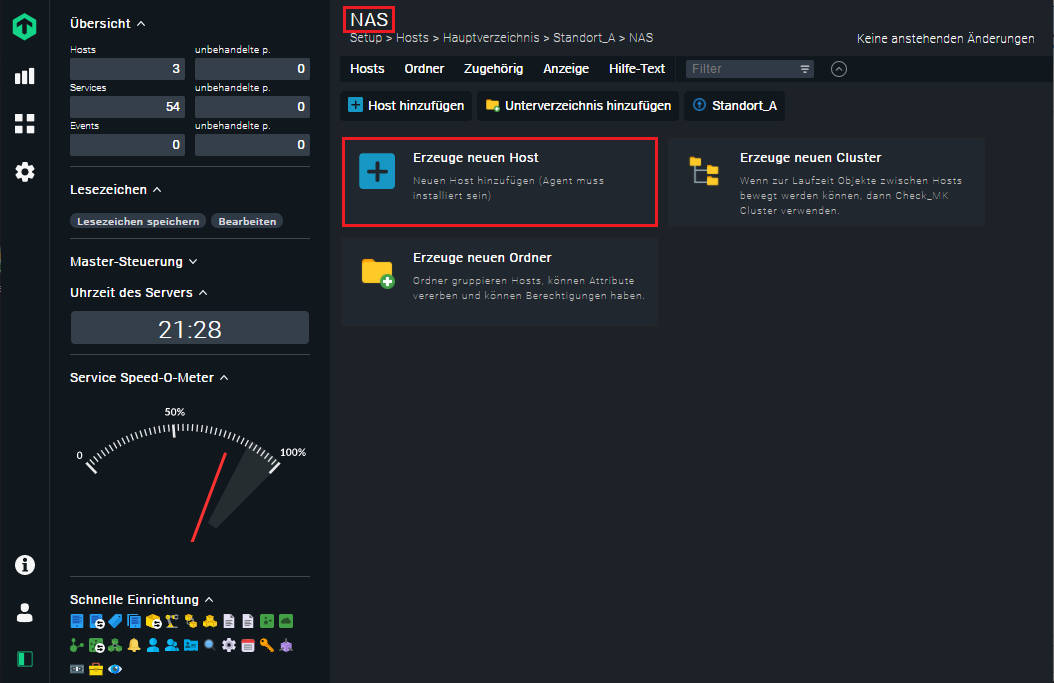
Task: Open the Customize grid menu
Action: pos(24,124)
